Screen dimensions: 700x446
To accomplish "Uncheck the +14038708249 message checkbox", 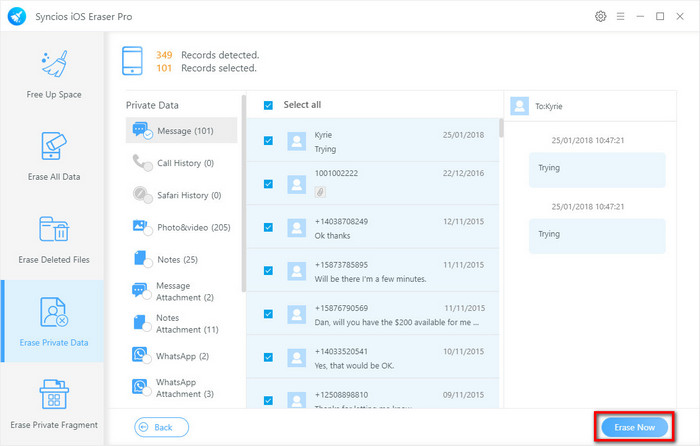I will point(268,227).
